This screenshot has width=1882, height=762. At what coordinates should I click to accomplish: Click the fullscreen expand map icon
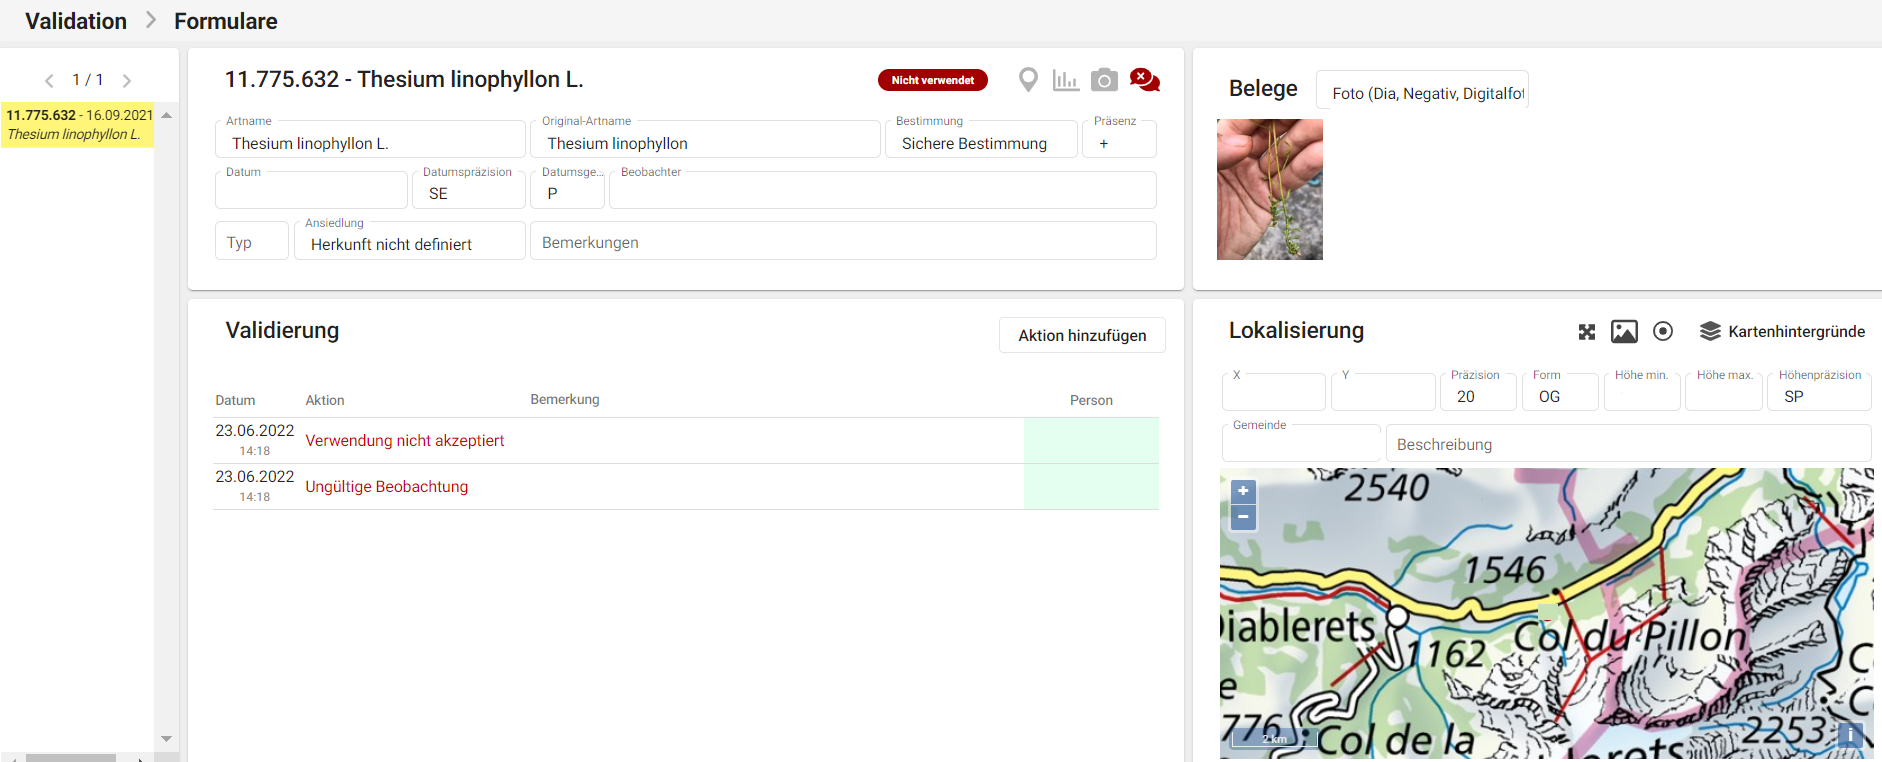pos(1587,332)
